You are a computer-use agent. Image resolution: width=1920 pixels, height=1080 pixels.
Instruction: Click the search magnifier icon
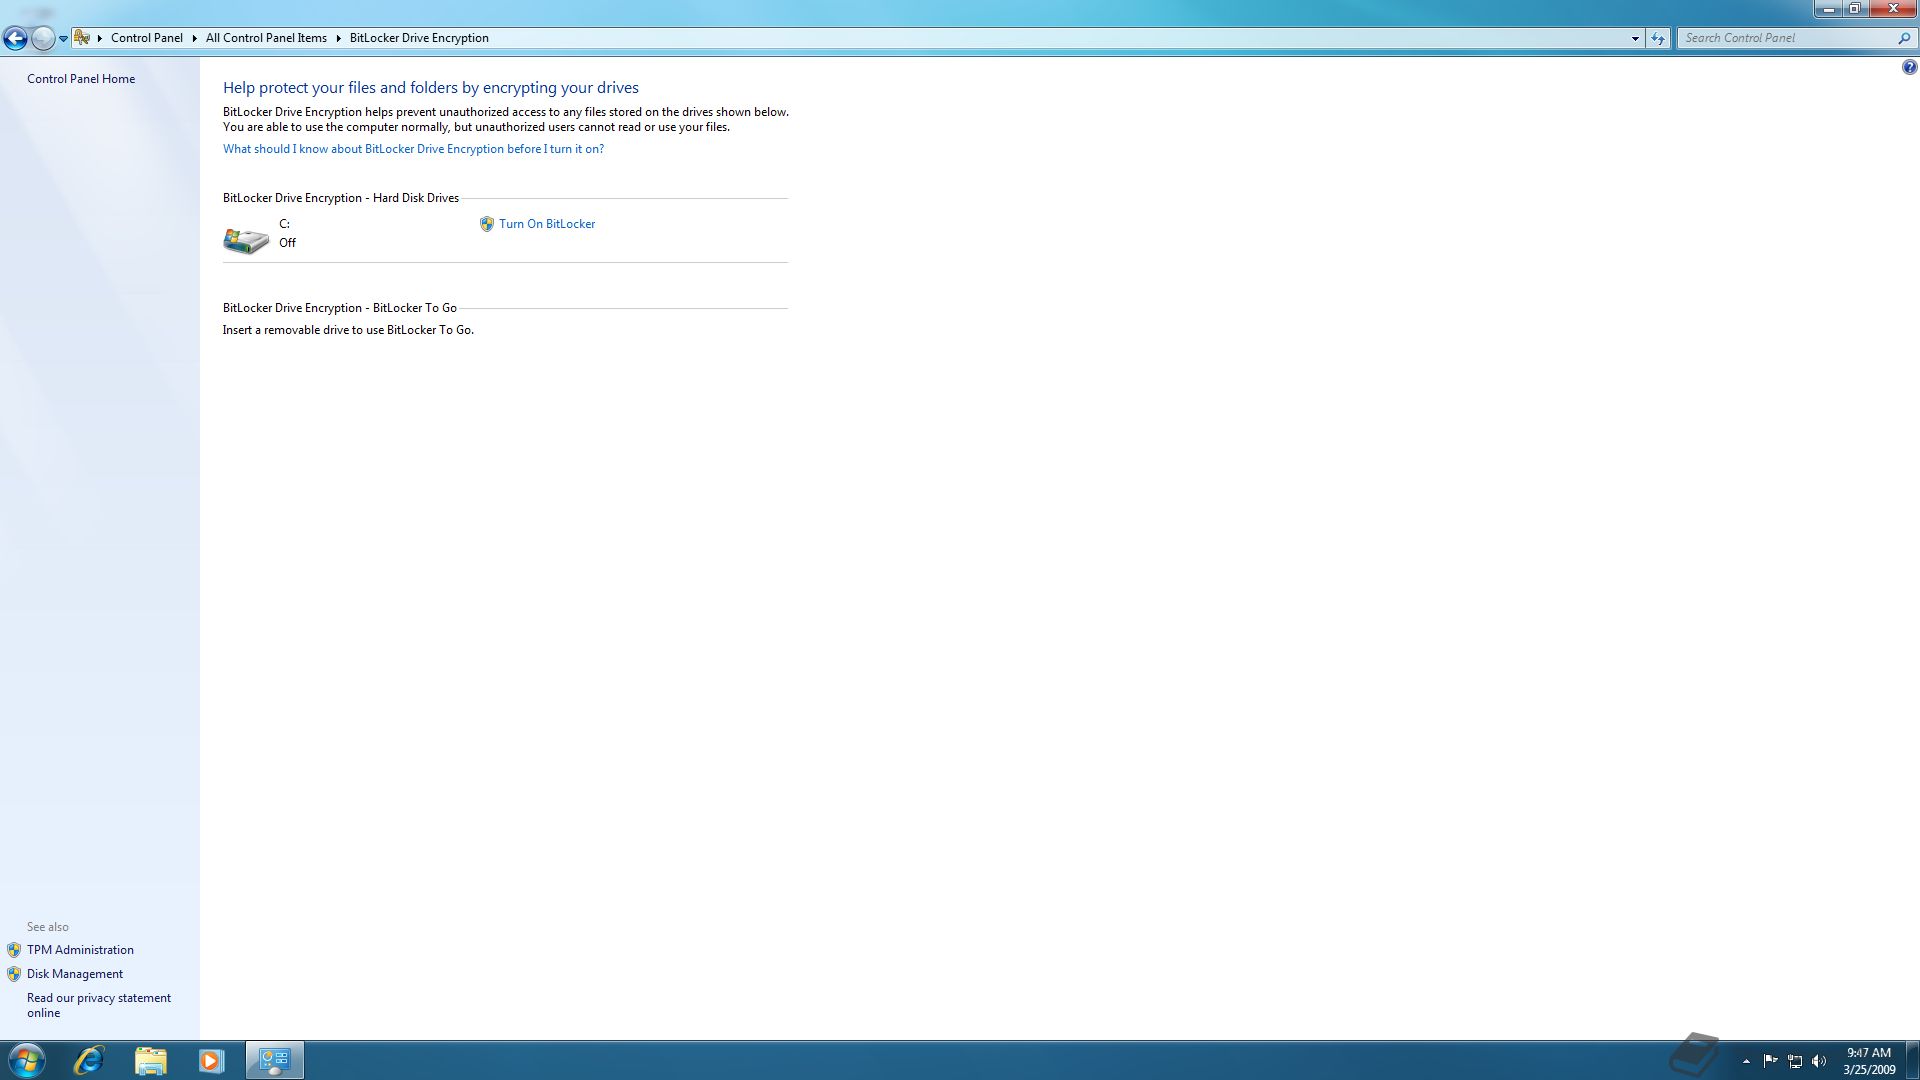point(1904,38)
